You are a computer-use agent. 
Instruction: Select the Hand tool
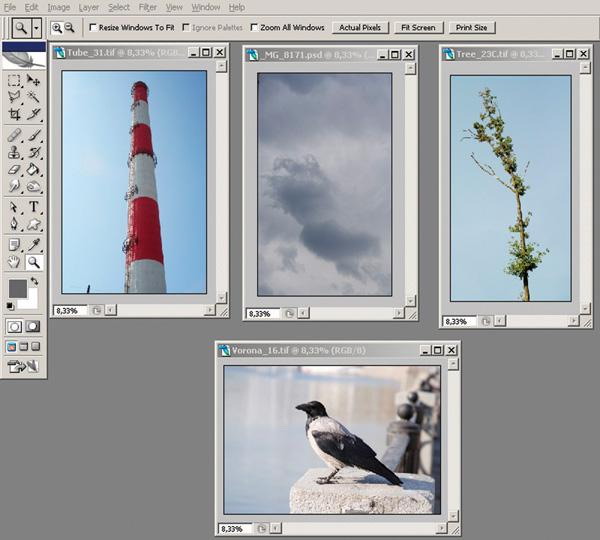coord(14,262)
